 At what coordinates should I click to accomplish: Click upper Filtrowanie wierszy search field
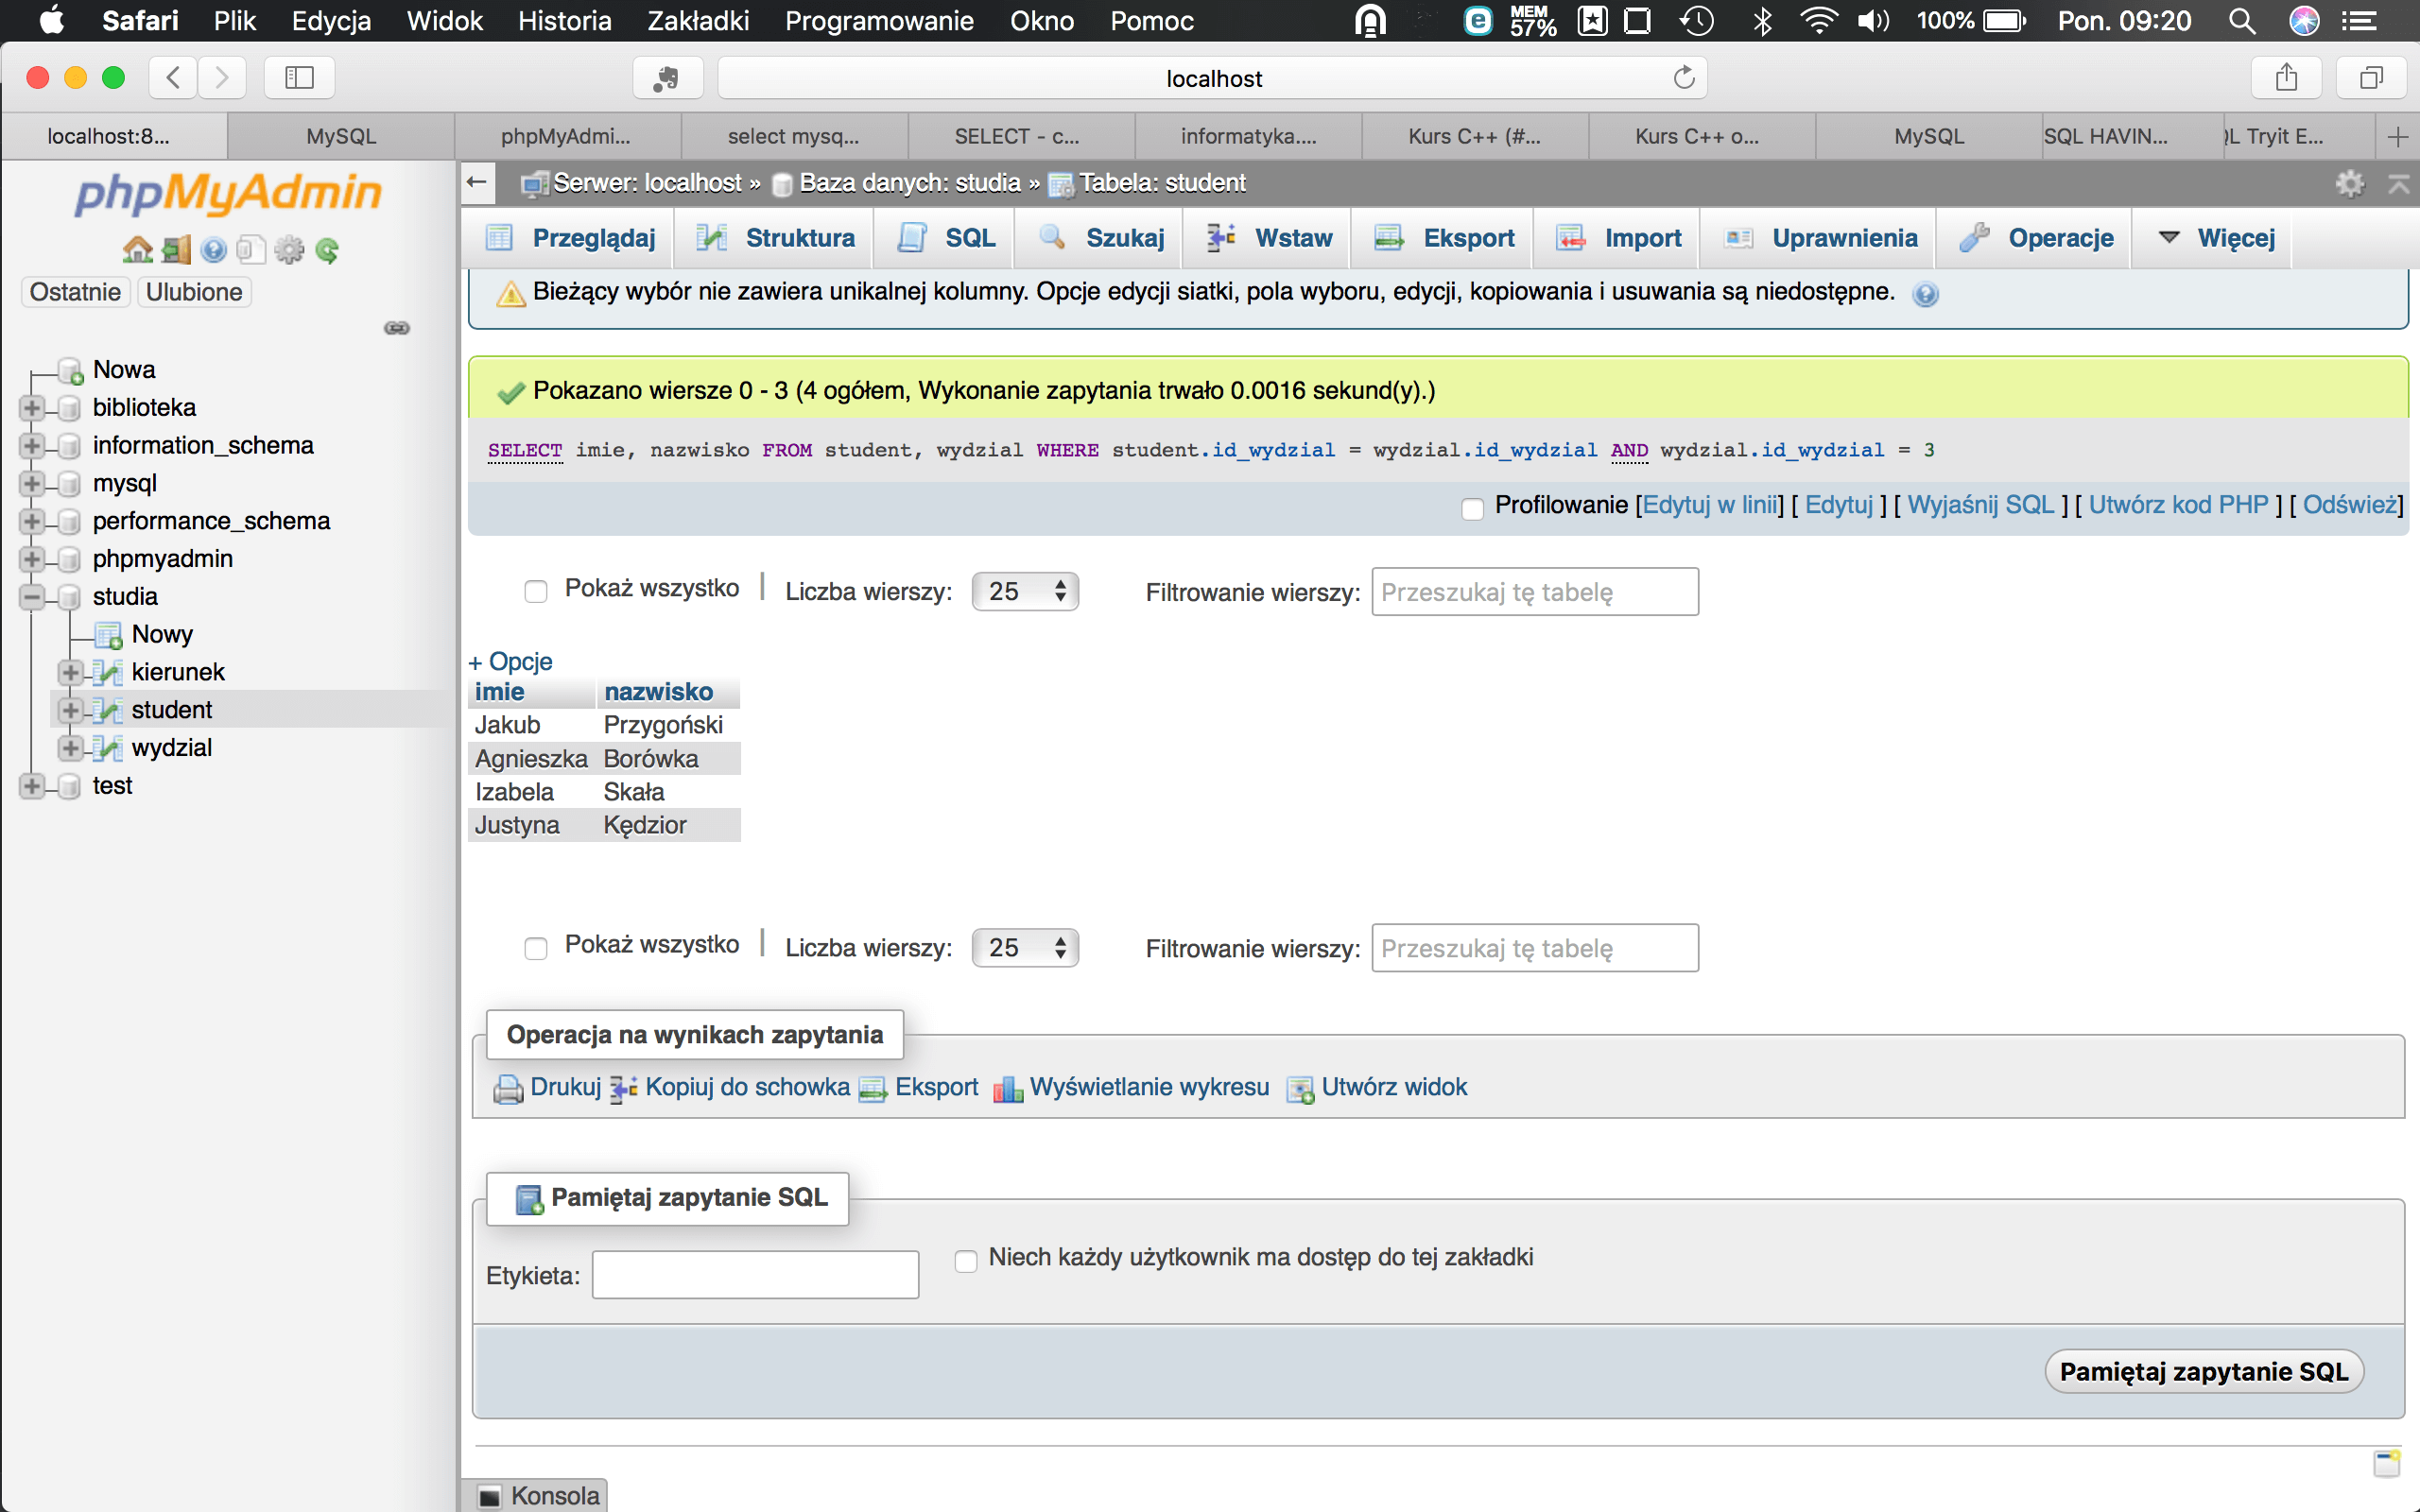[x=1534, y=592]
